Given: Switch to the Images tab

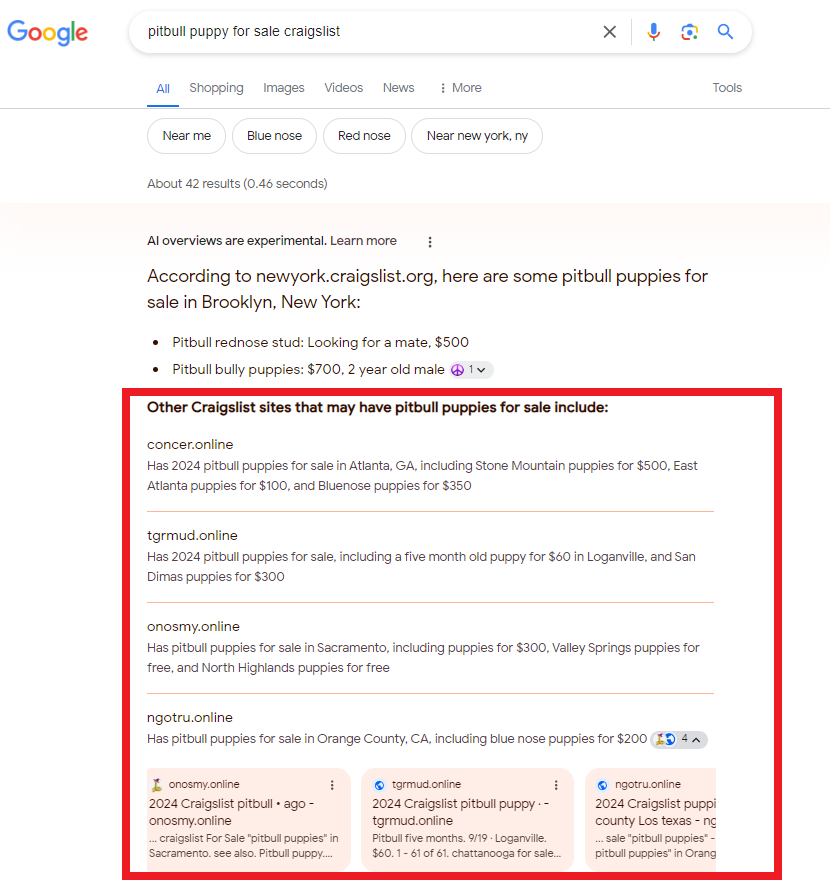Looking at the screenshot, I should point(284,88).
